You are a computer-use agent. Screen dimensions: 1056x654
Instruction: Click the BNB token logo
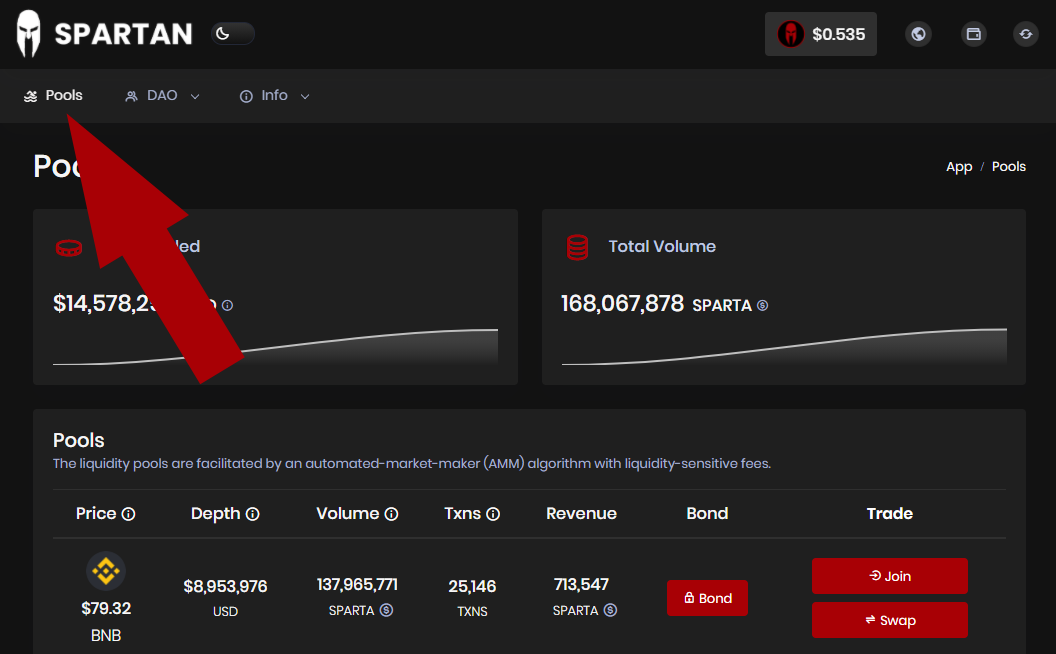point(106,572)
